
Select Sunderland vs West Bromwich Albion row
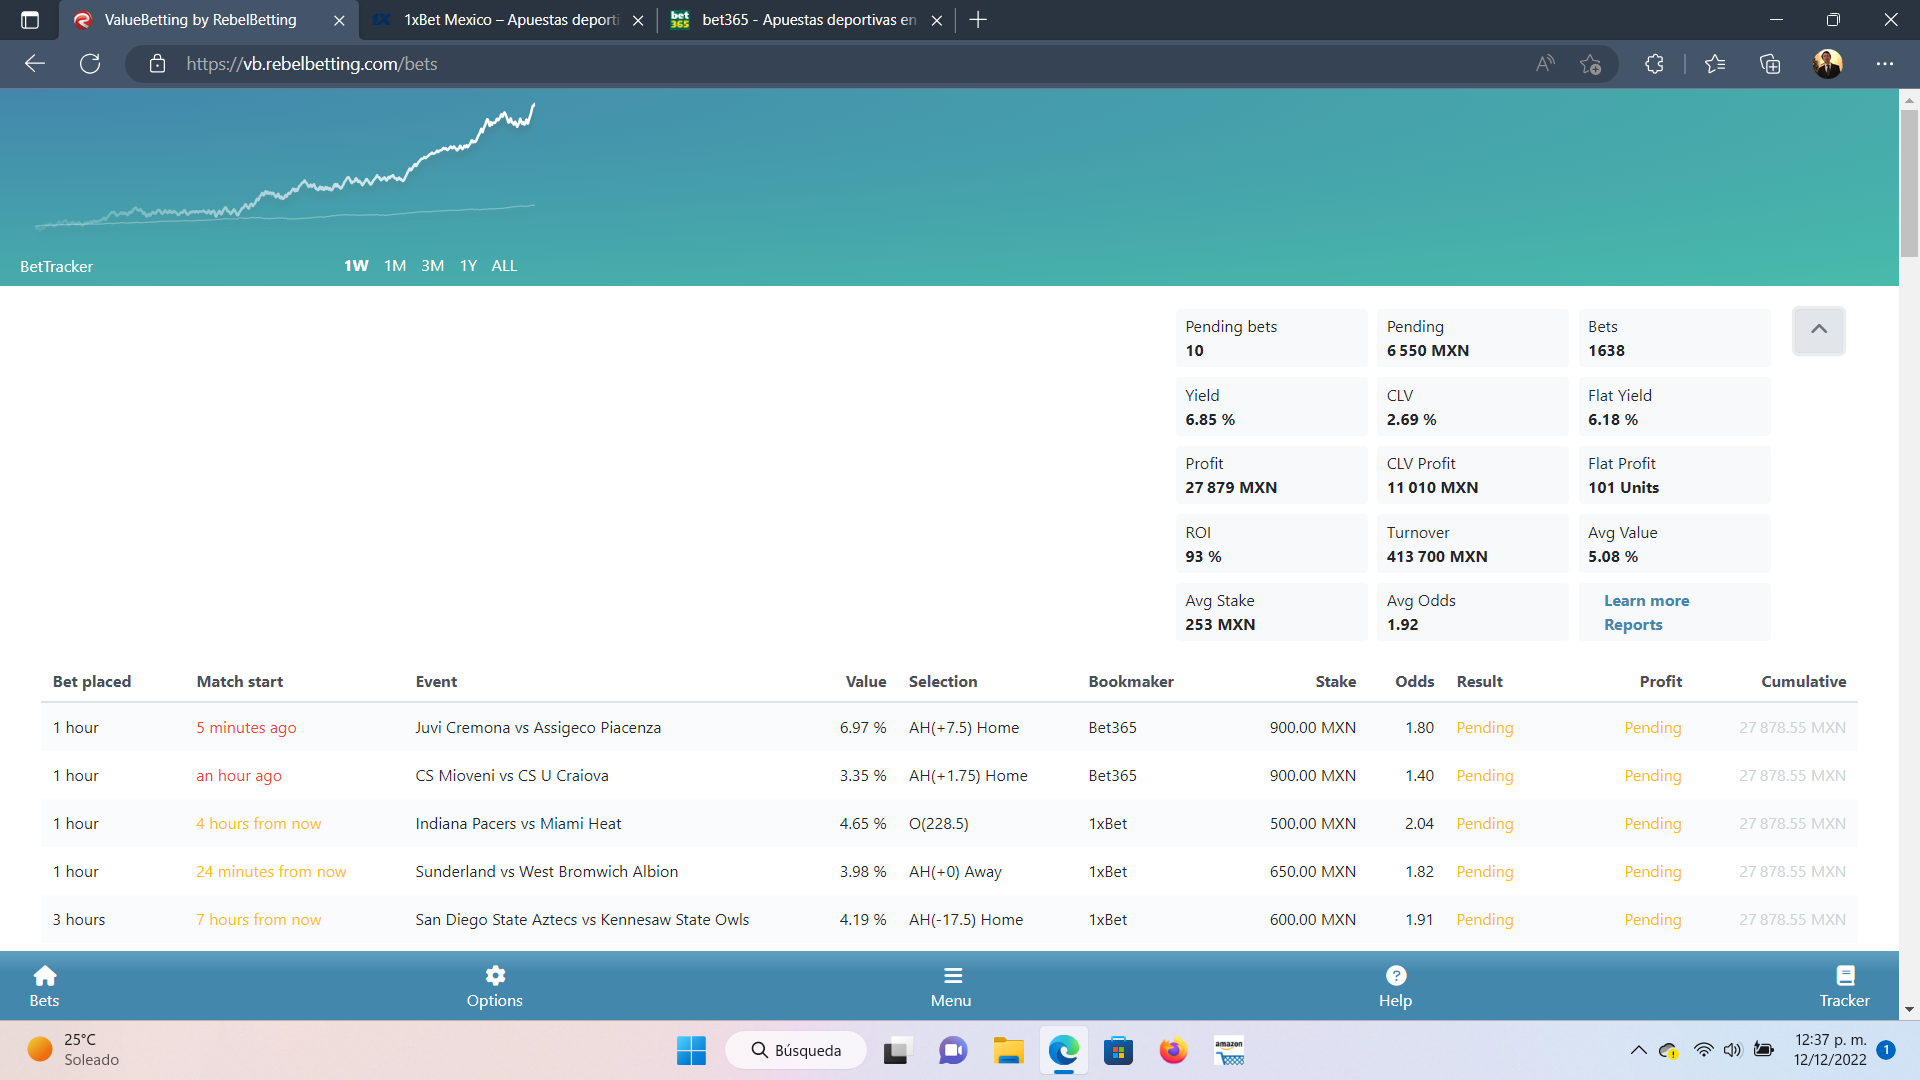tap(949, 872)
